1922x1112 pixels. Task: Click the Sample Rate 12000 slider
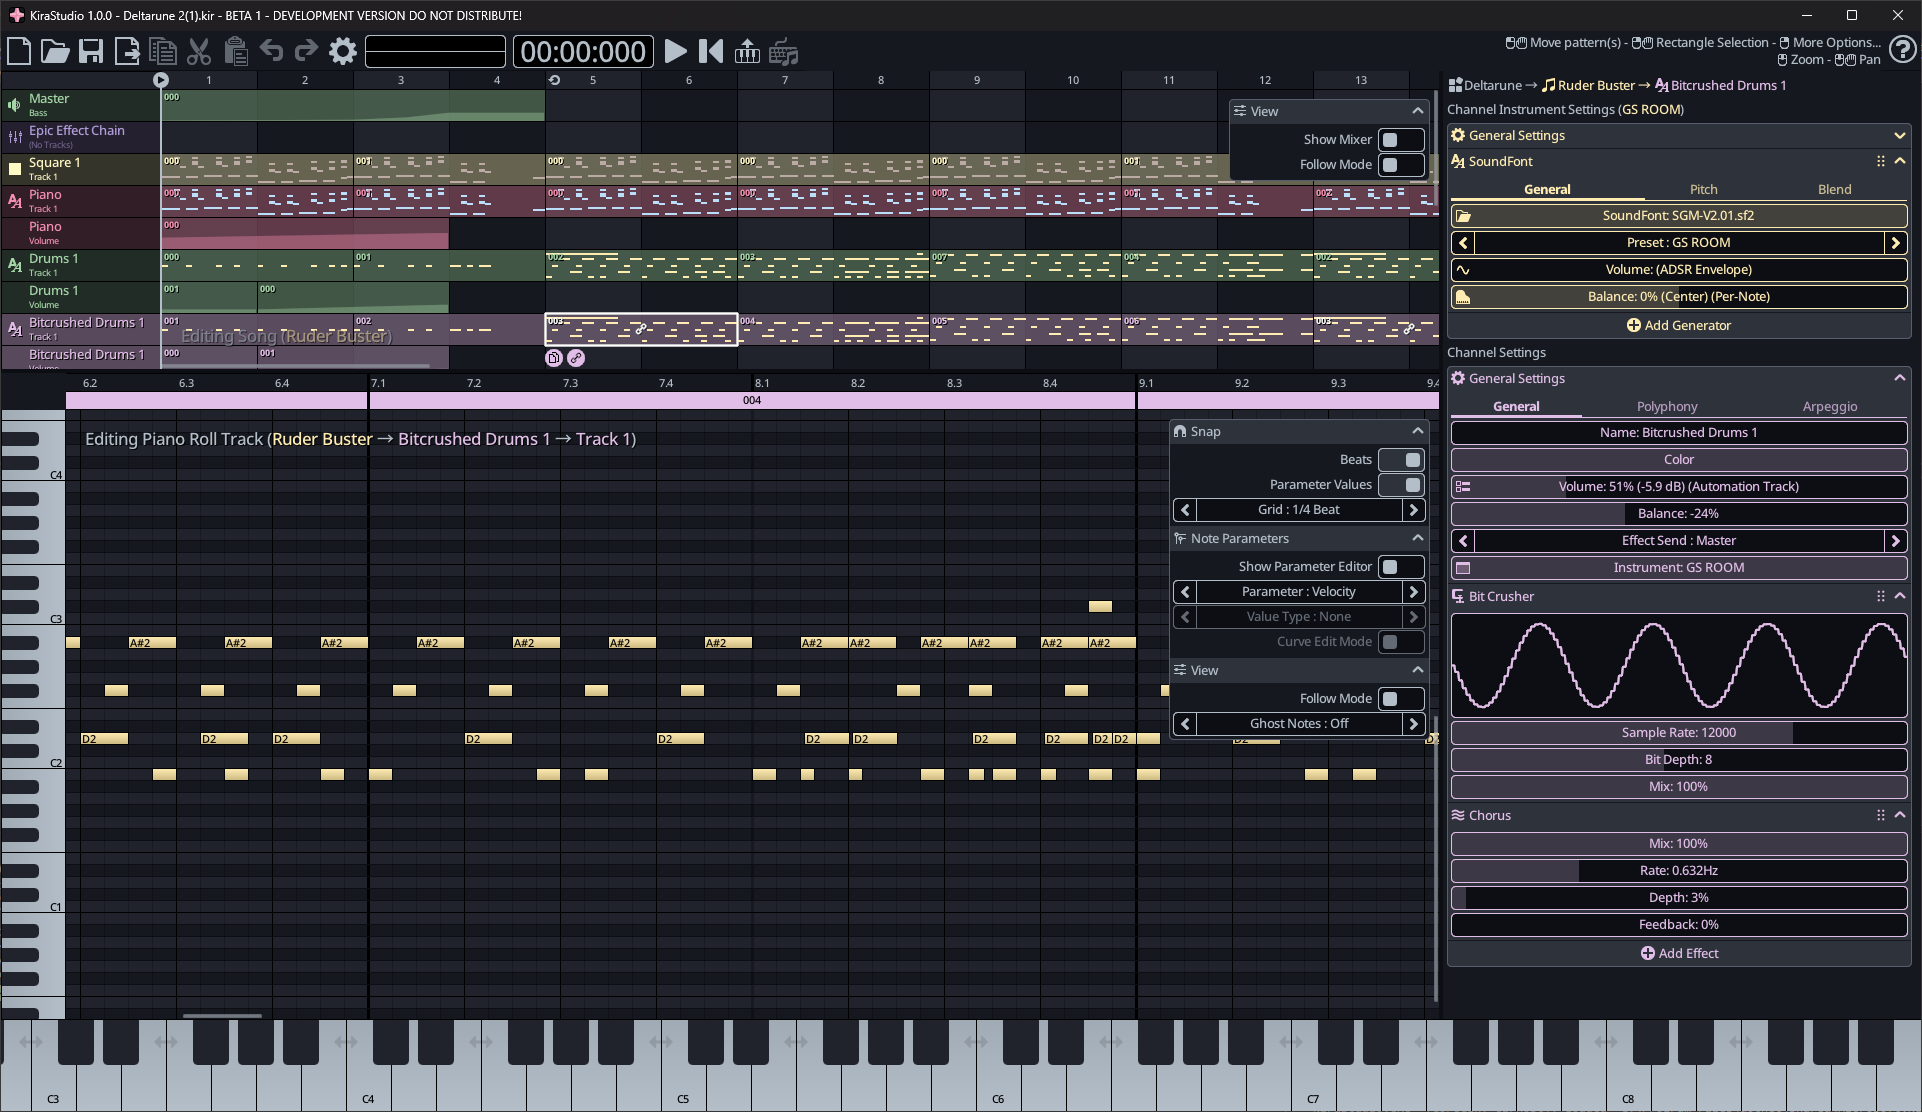click(1678, 732)
